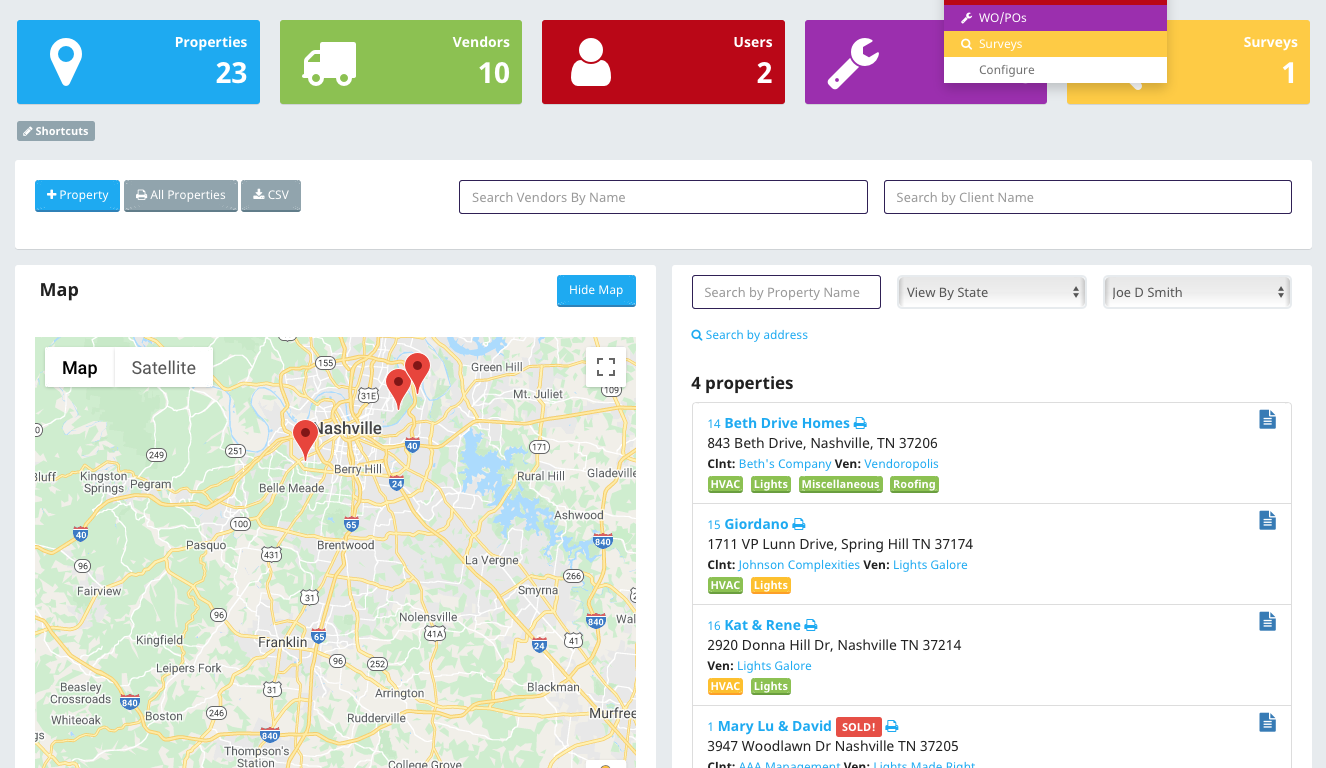Open the Properties 23 summary tile
Viewport: 1326px width, 768px height.
138,62
